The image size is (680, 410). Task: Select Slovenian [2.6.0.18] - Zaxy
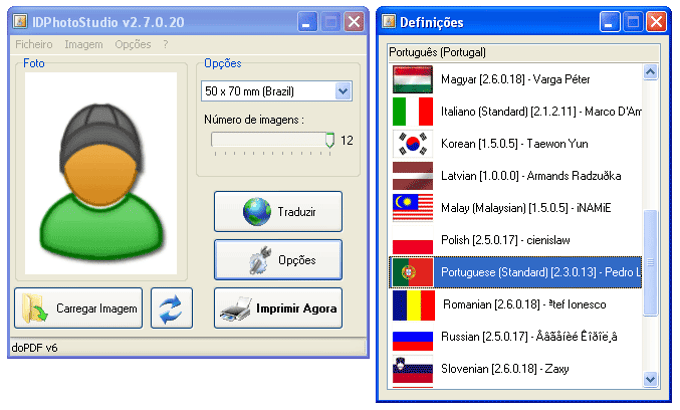(x=515, y=369)
